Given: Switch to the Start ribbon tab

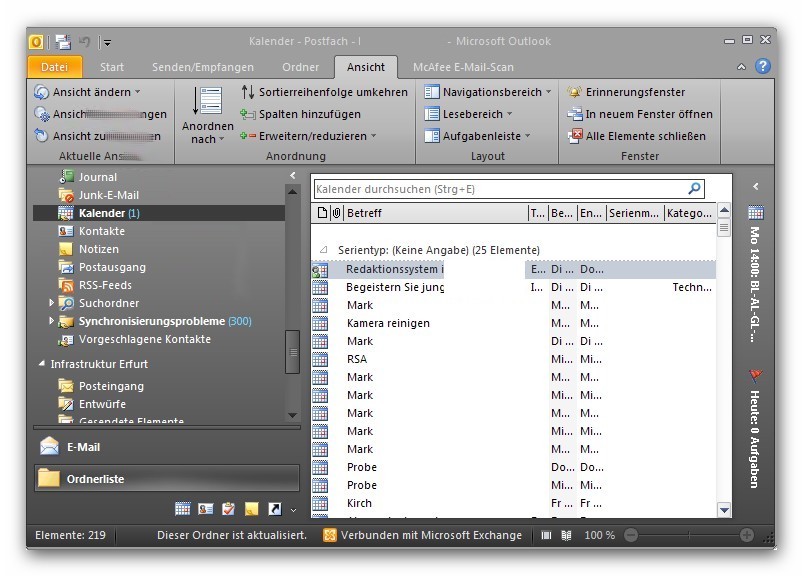Looking at the screenshot, I should 112,67.
